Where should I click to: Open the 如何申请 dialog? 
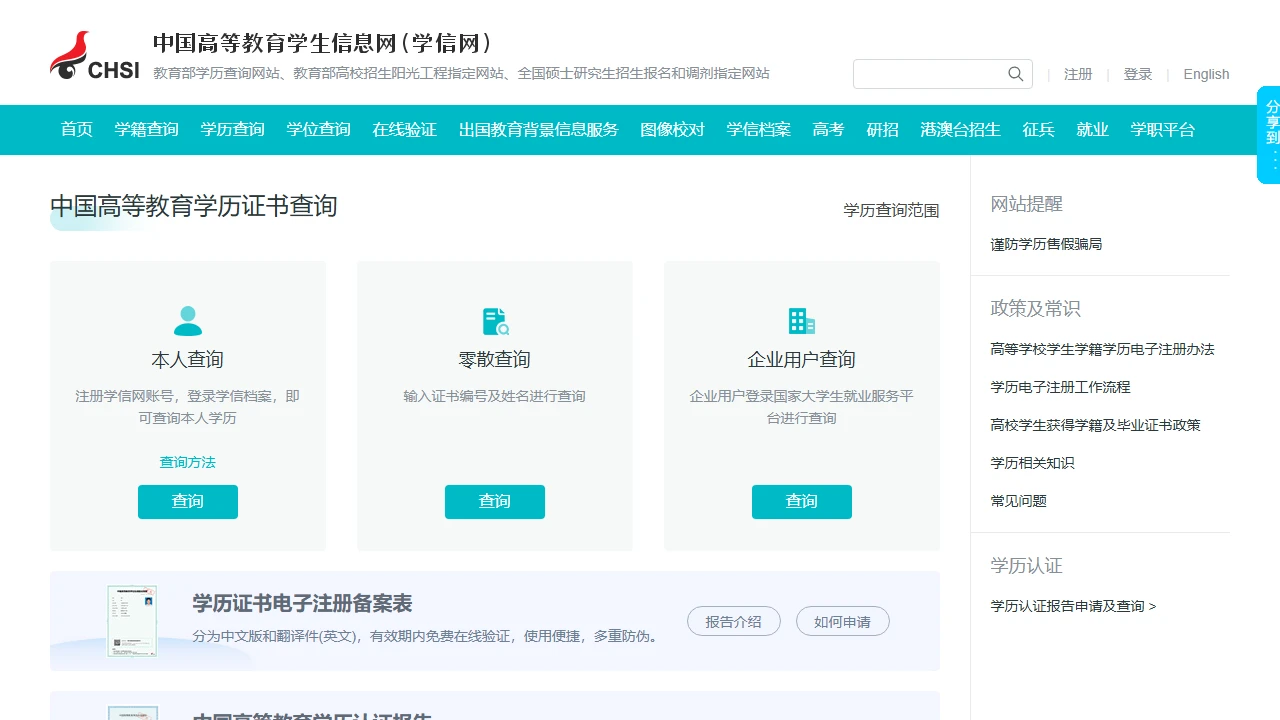pyautogui.click(x=842, y=620)
